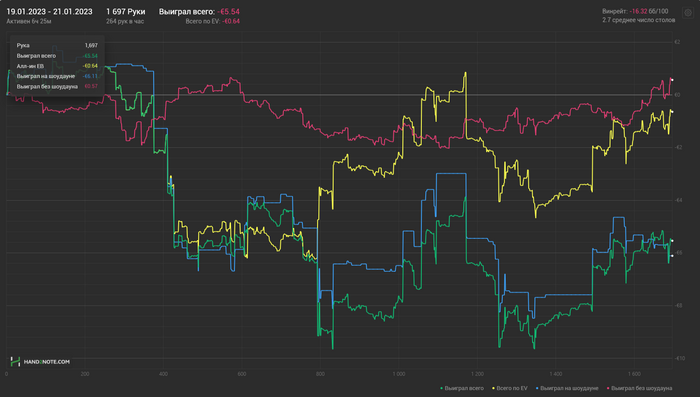Click the '800' label on hands axis
The height and width of the screenshot is (397, 700).
321,374
